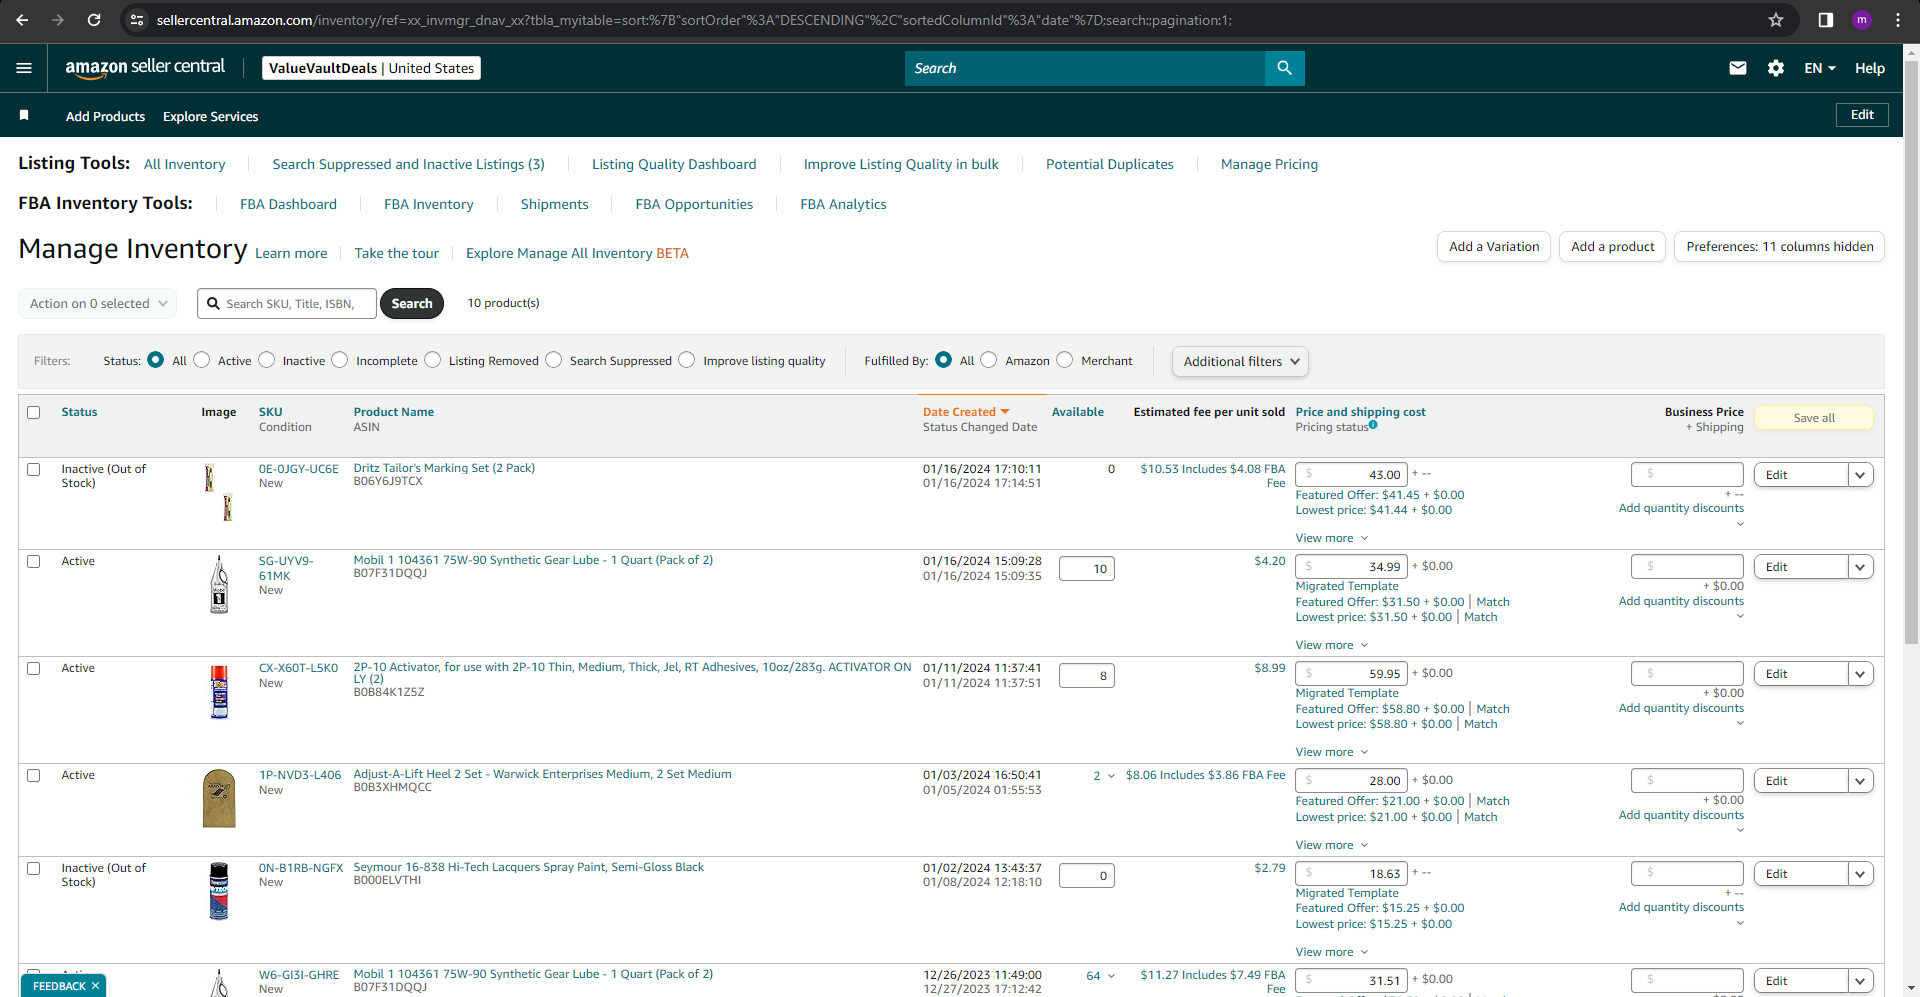
Task: Click the Add a Variation button
Action: [1494, 247]
